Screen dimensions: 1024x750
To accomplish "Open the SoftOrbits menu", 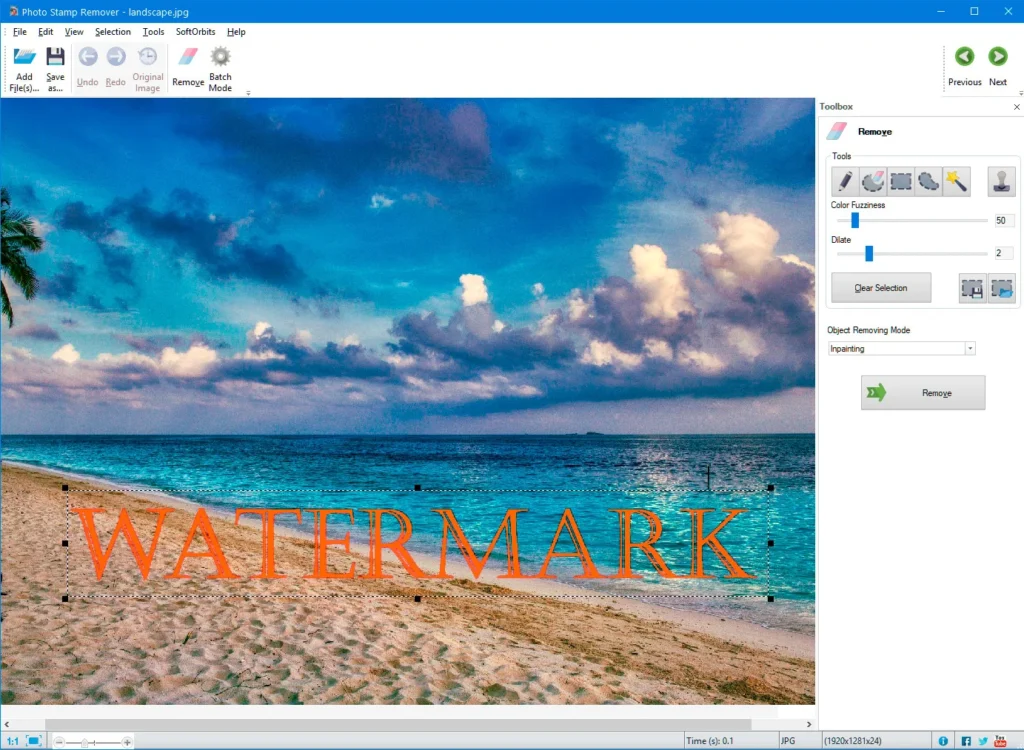I will coord(195,32).
